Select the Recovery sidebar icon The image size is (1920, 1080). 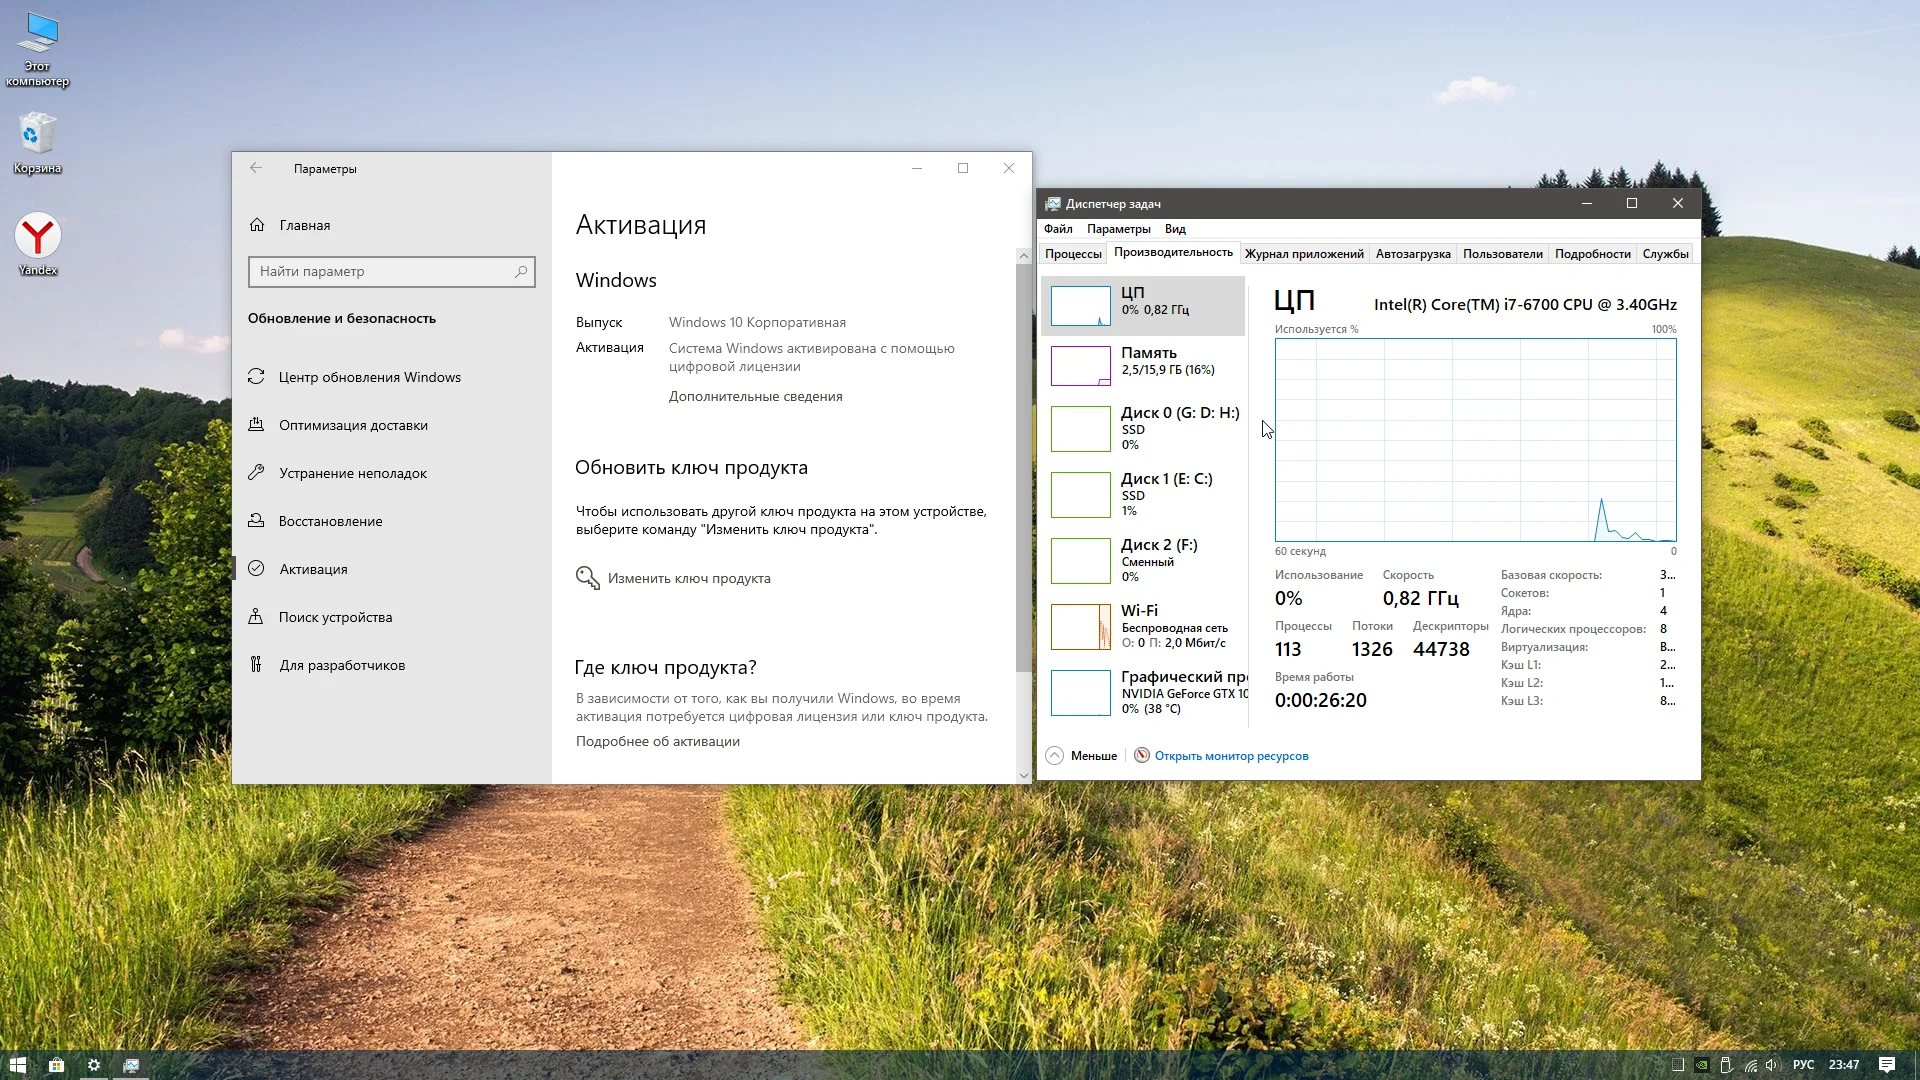[257, 521]
